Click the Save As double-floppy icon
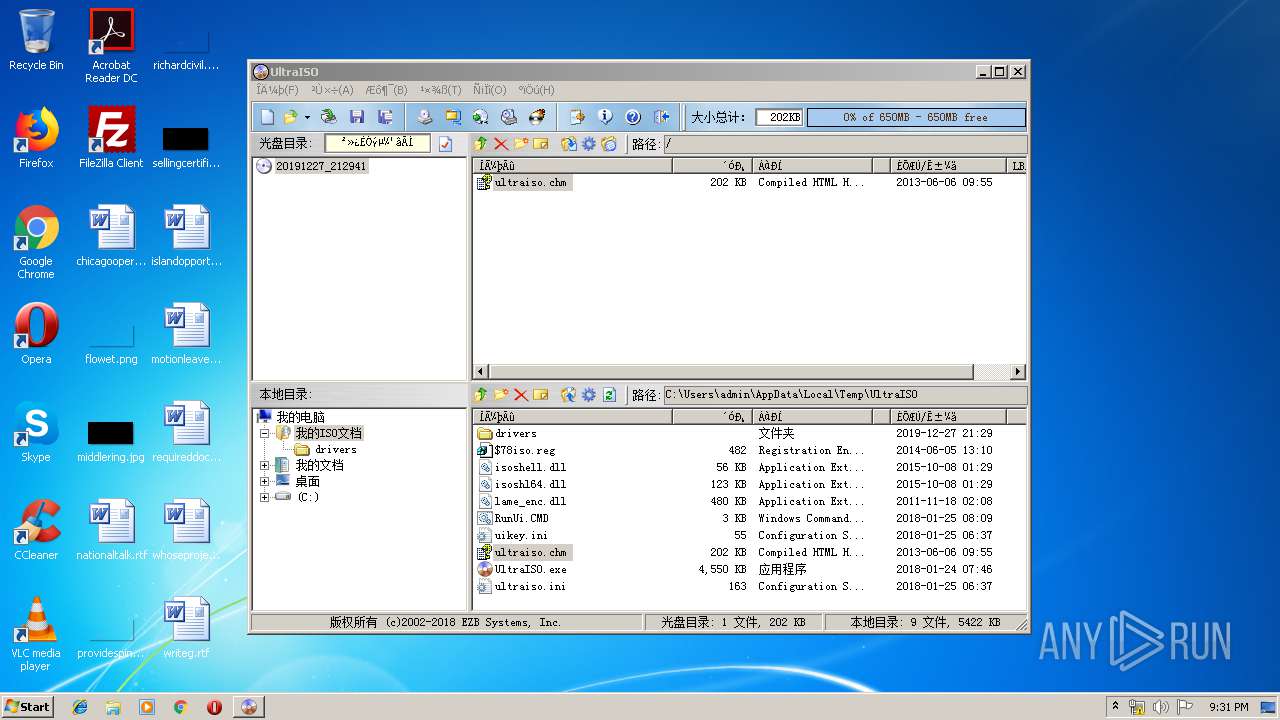This screenshot has width=1280, height=720. 385,117
